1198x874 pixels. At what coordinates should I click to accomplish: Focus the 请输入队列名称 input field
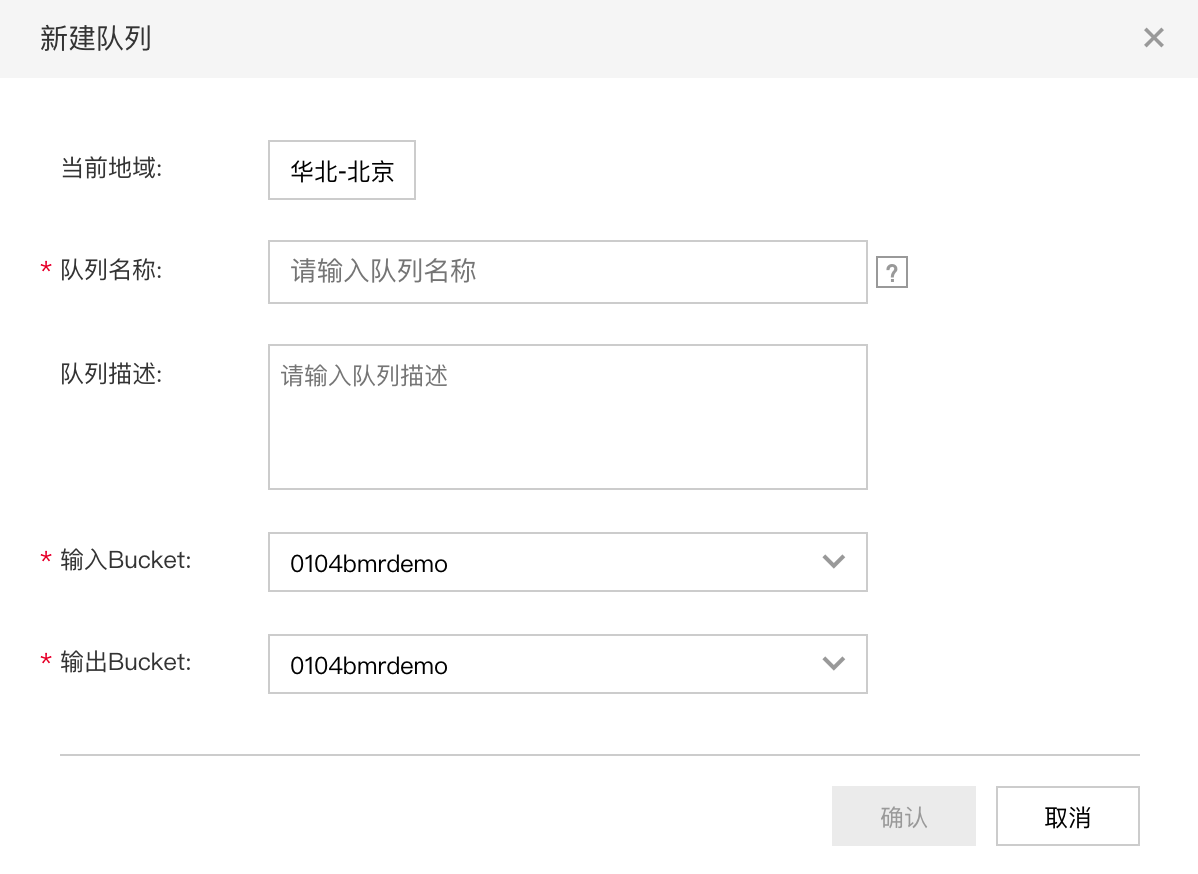tap(567, 271)
